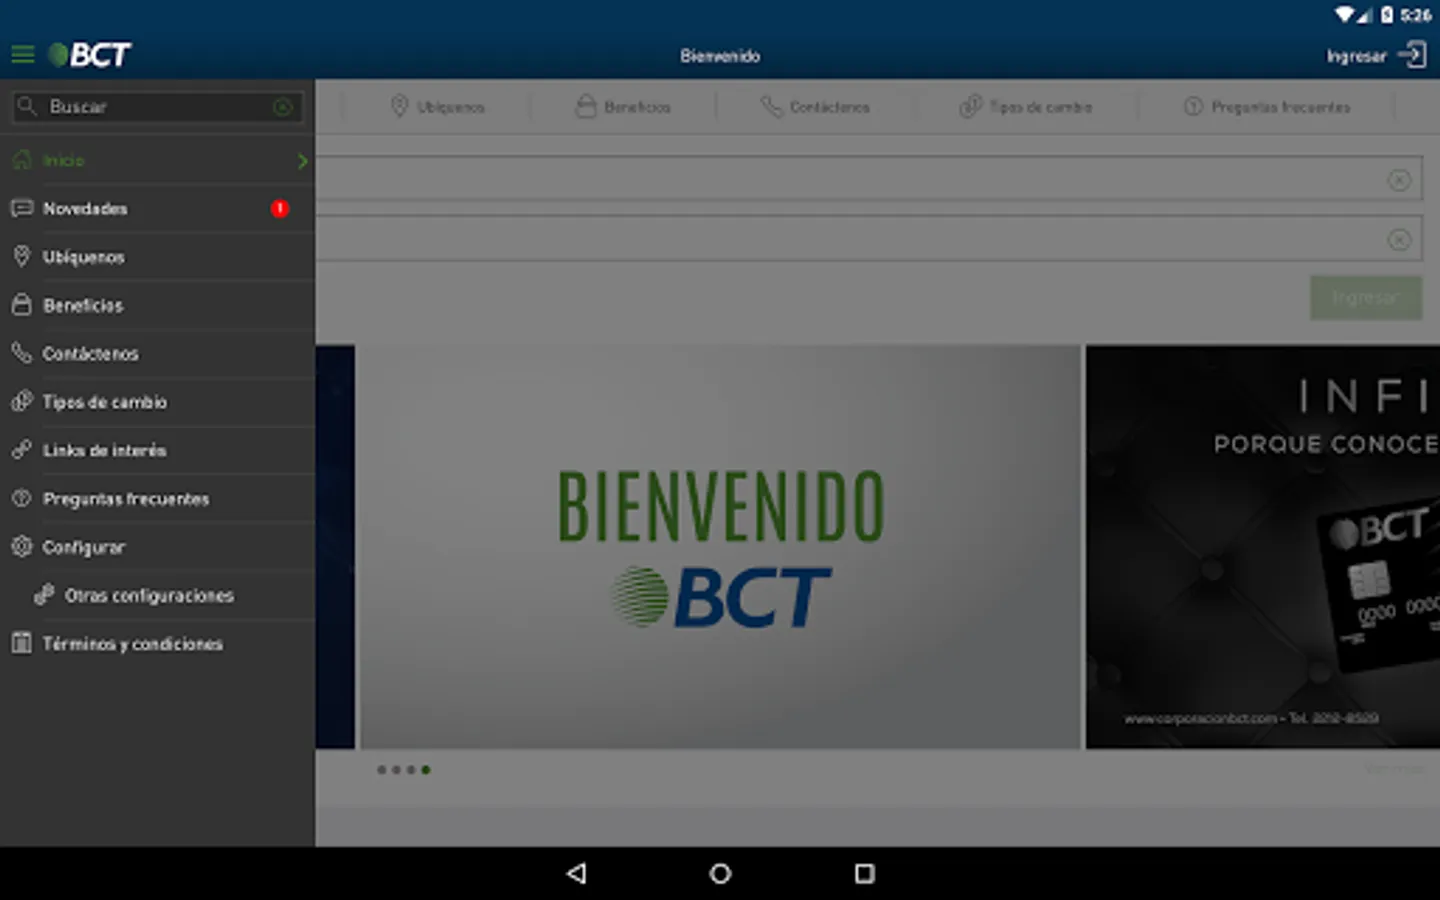Select Beneficios tab in top bar

623,106
